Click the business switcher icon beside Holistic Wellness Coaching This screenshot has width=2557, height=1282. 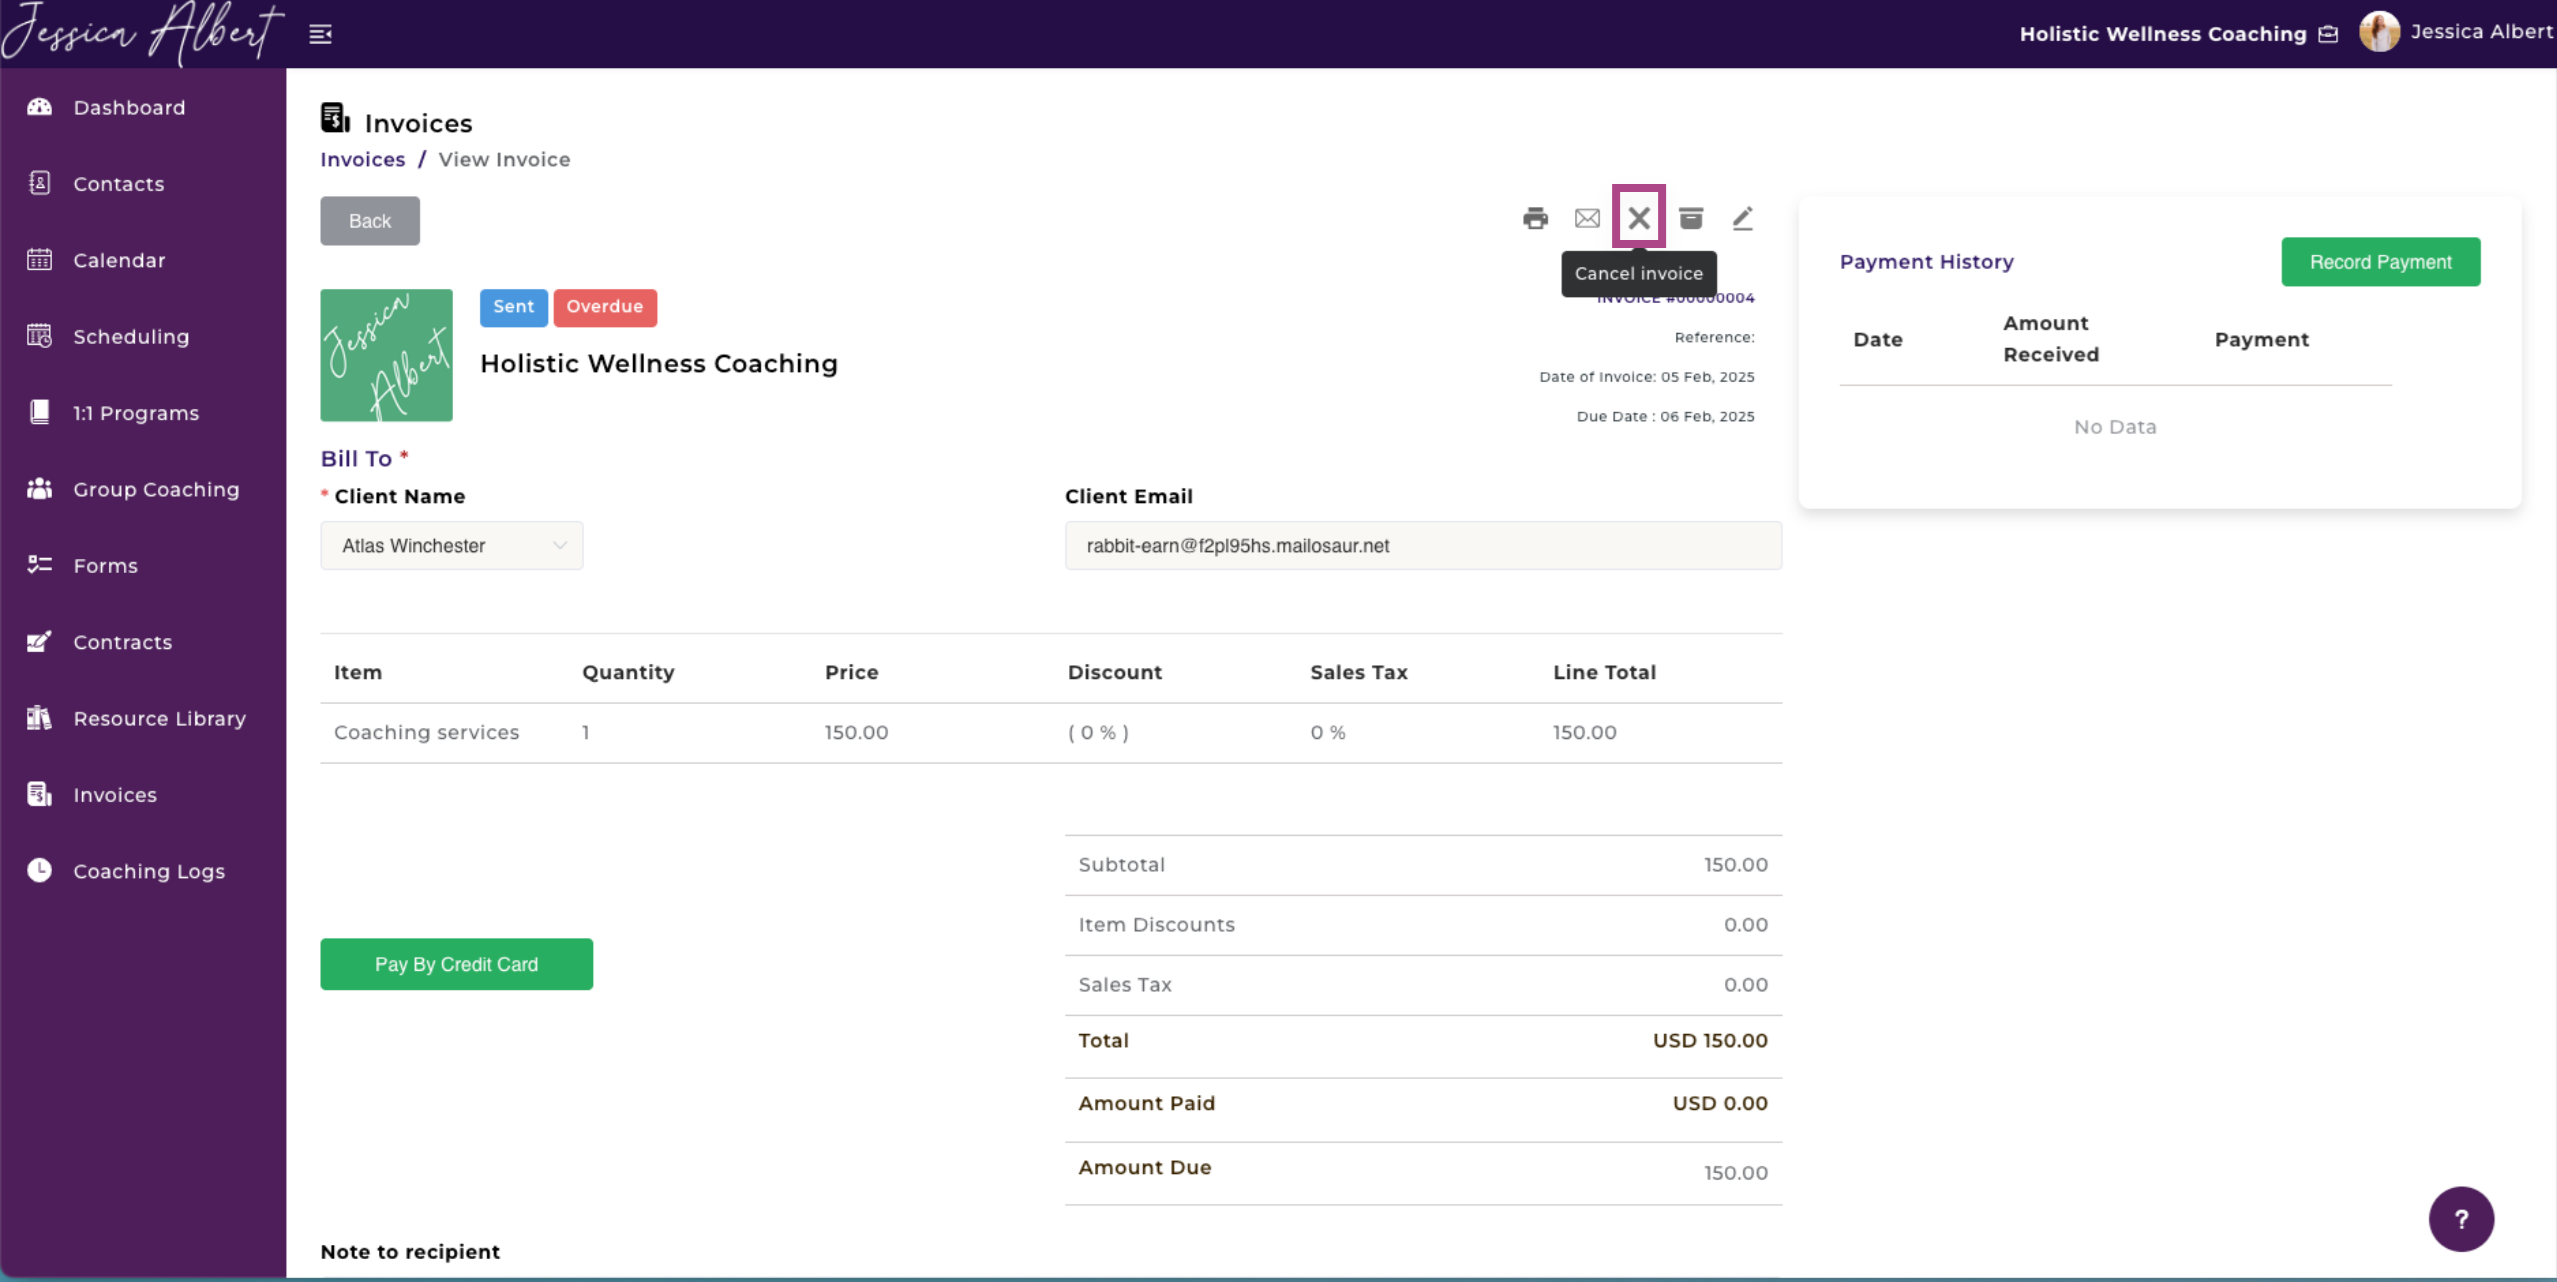point(2328,34)
